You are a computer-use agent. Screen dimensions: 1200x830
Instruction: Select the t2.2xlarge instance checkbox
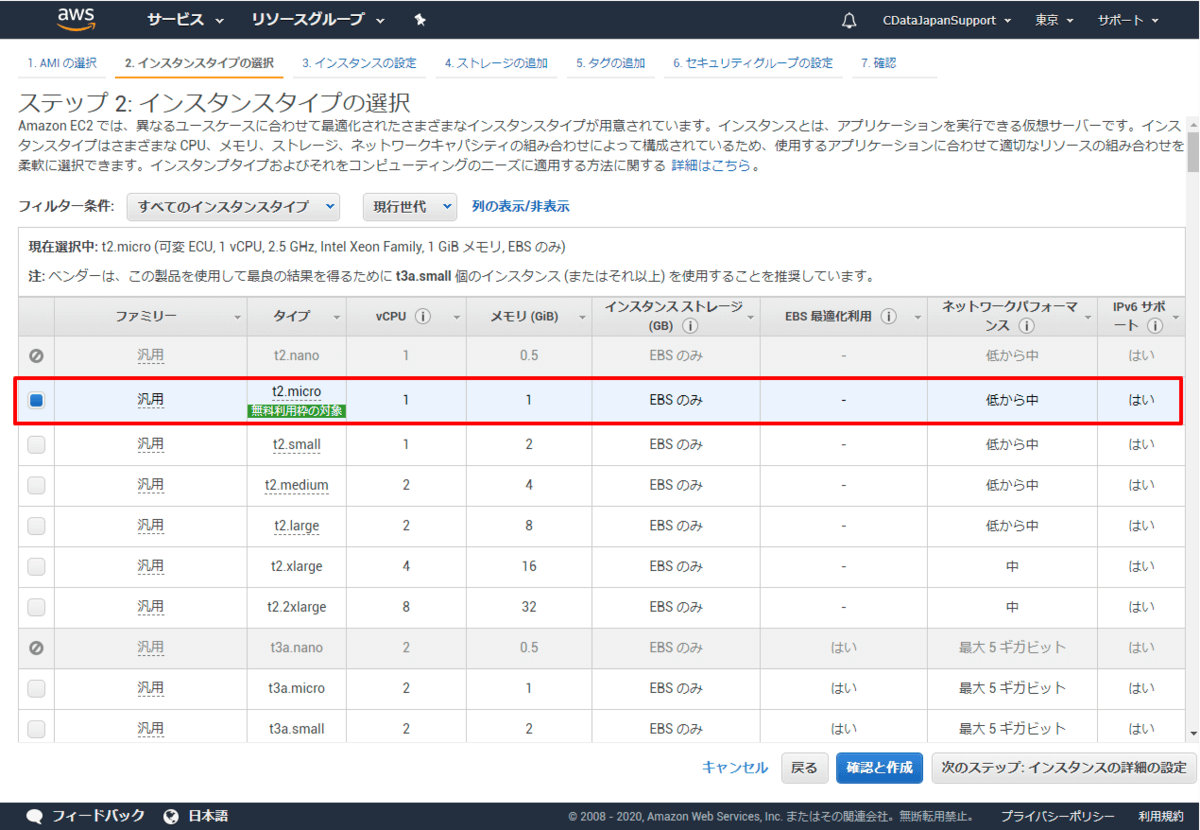click(x=36, y=607)
